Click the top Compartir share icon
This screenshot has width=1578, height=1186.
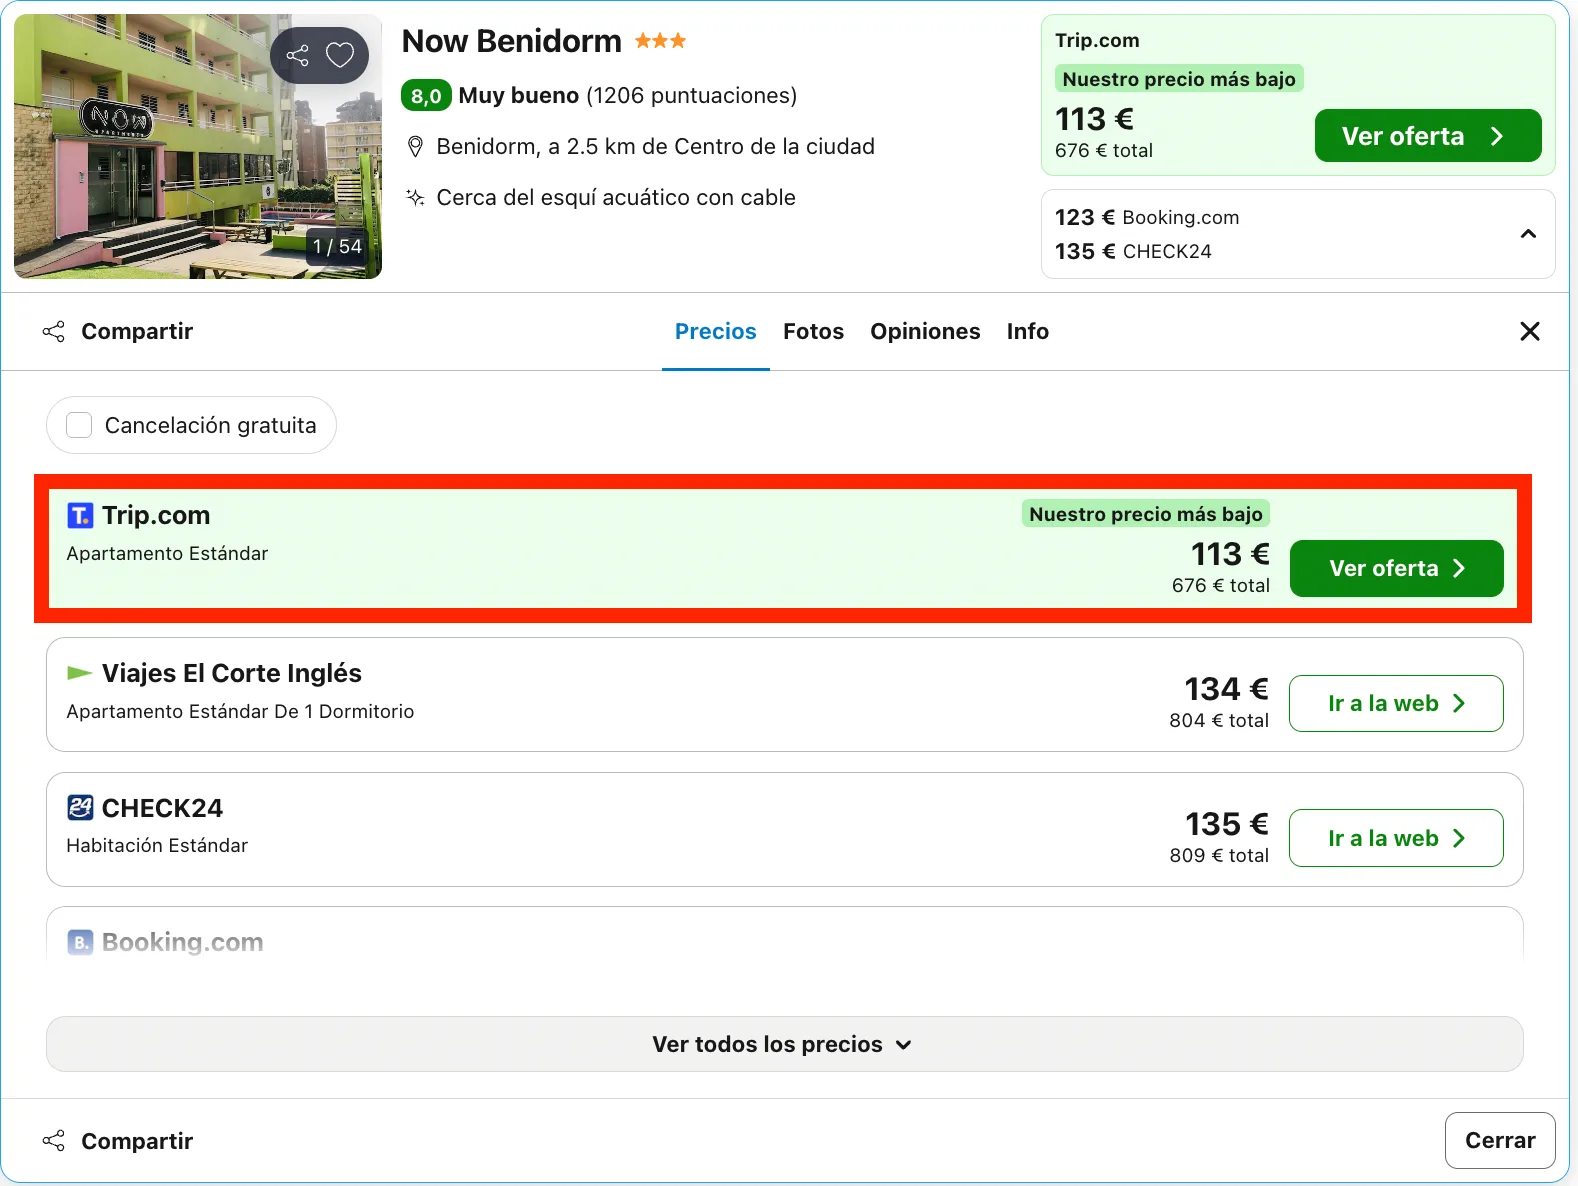point(54,331)
